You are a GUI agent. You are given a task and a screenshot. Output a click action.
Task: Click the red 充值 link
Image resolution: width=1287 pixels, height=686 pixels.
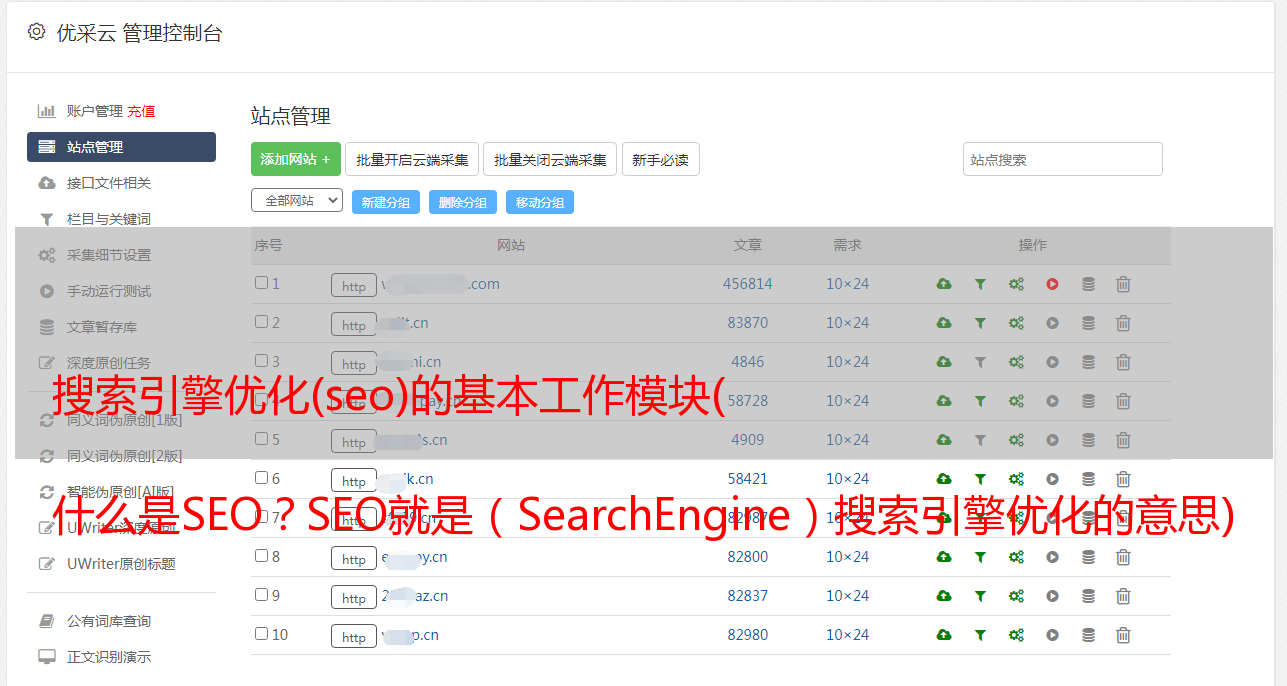[141, 111]
